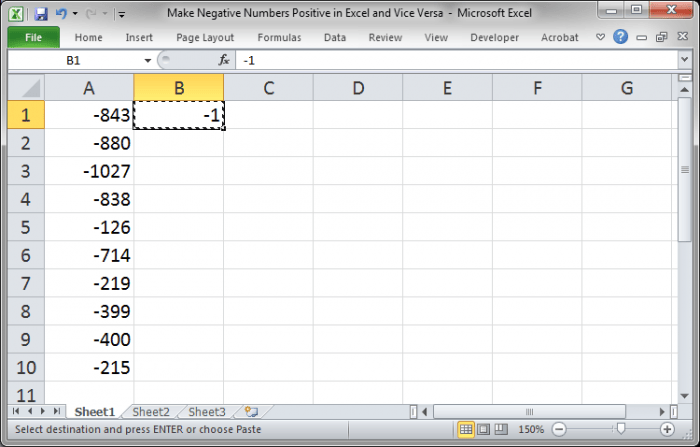The width and height of the screenshot is (700, 447).
Task: Switch to Normal view in status bar
Action: point(466,430)
